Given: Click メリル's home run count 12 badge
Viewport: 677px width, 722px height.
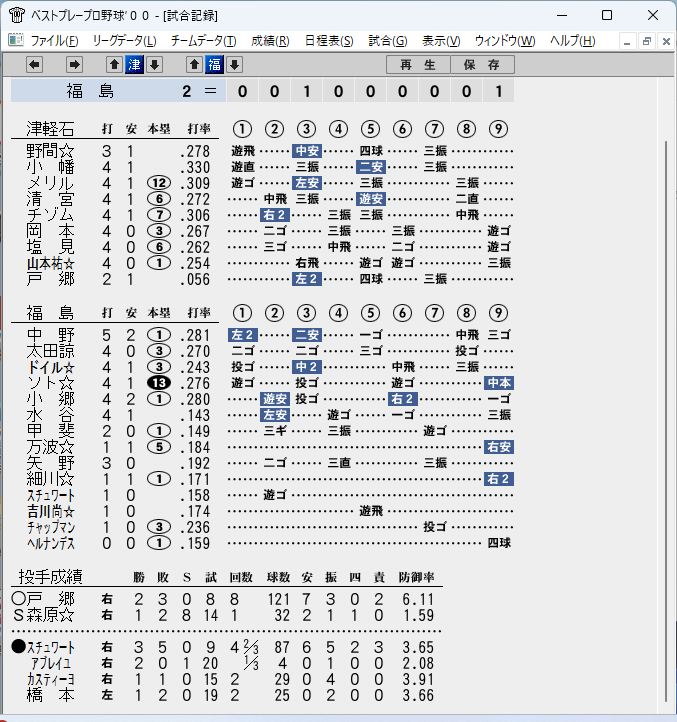Looking at the screenshot, I should (x=159, y=183).
